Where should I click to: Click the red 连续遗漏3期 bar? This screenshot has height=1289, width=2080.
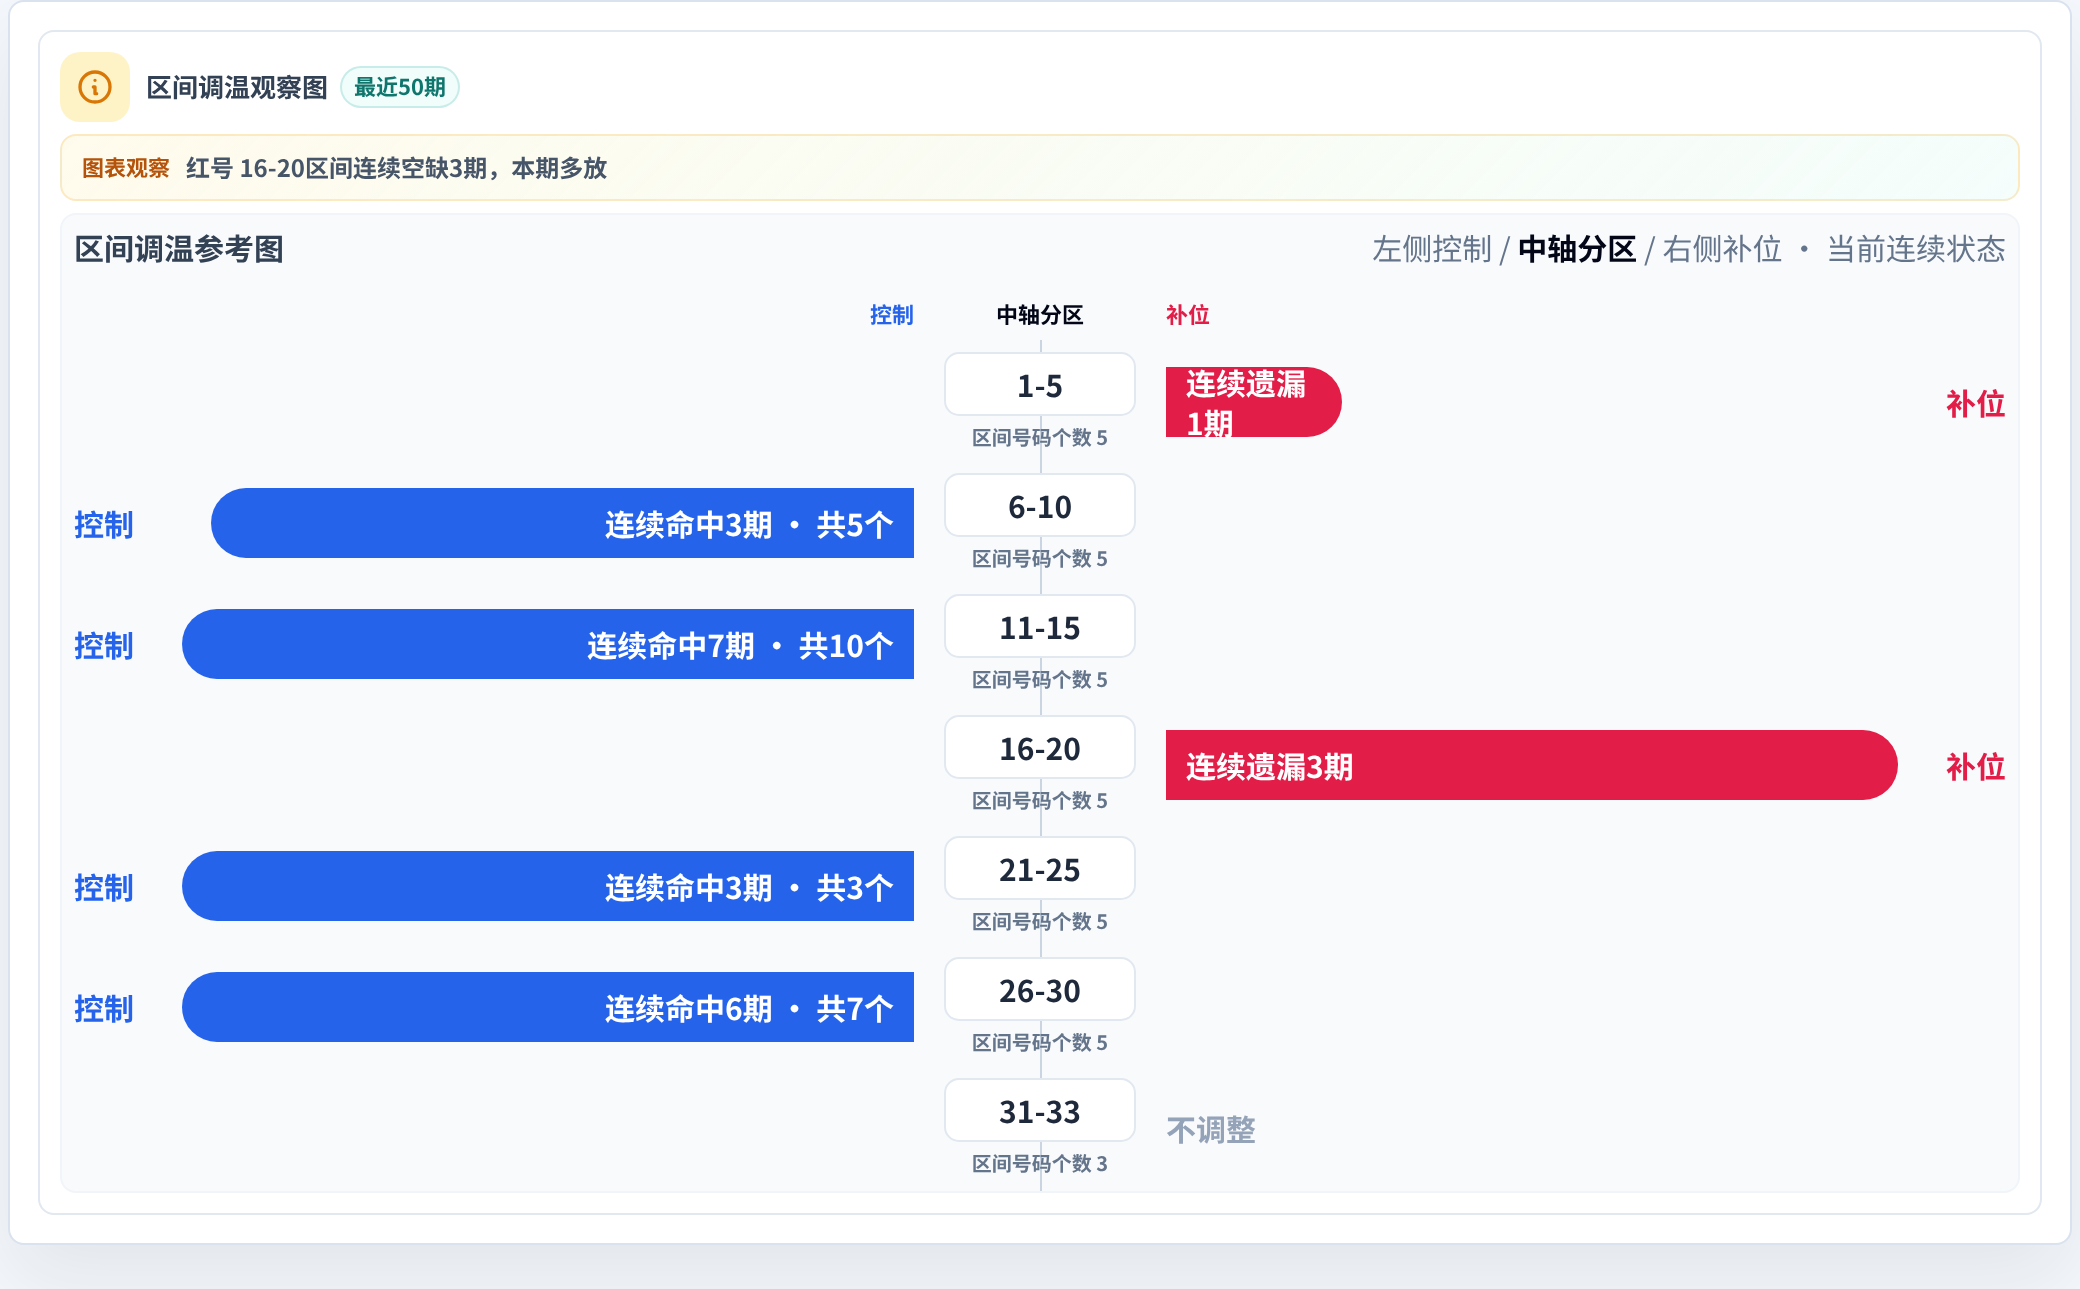coord(1531,765)
